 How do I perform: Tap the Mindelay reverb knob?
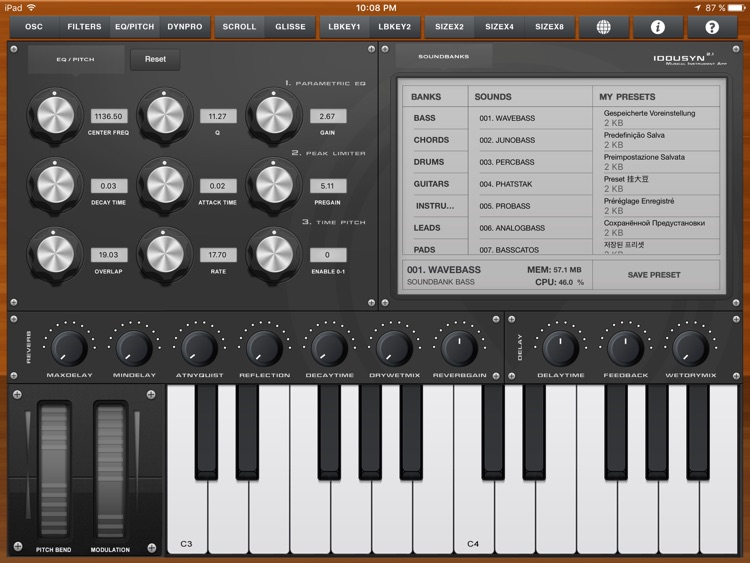(134, 348)
